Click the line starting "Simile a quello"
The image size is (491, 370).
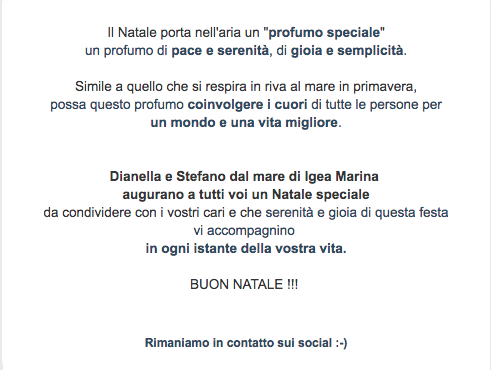pyautogui.click(x=246, y=87)
